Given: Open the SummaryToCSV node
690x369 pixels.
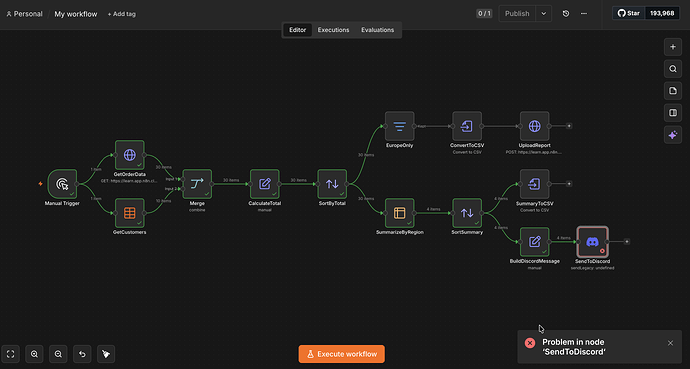Looking at the screenshot, I should pos(534,184).
